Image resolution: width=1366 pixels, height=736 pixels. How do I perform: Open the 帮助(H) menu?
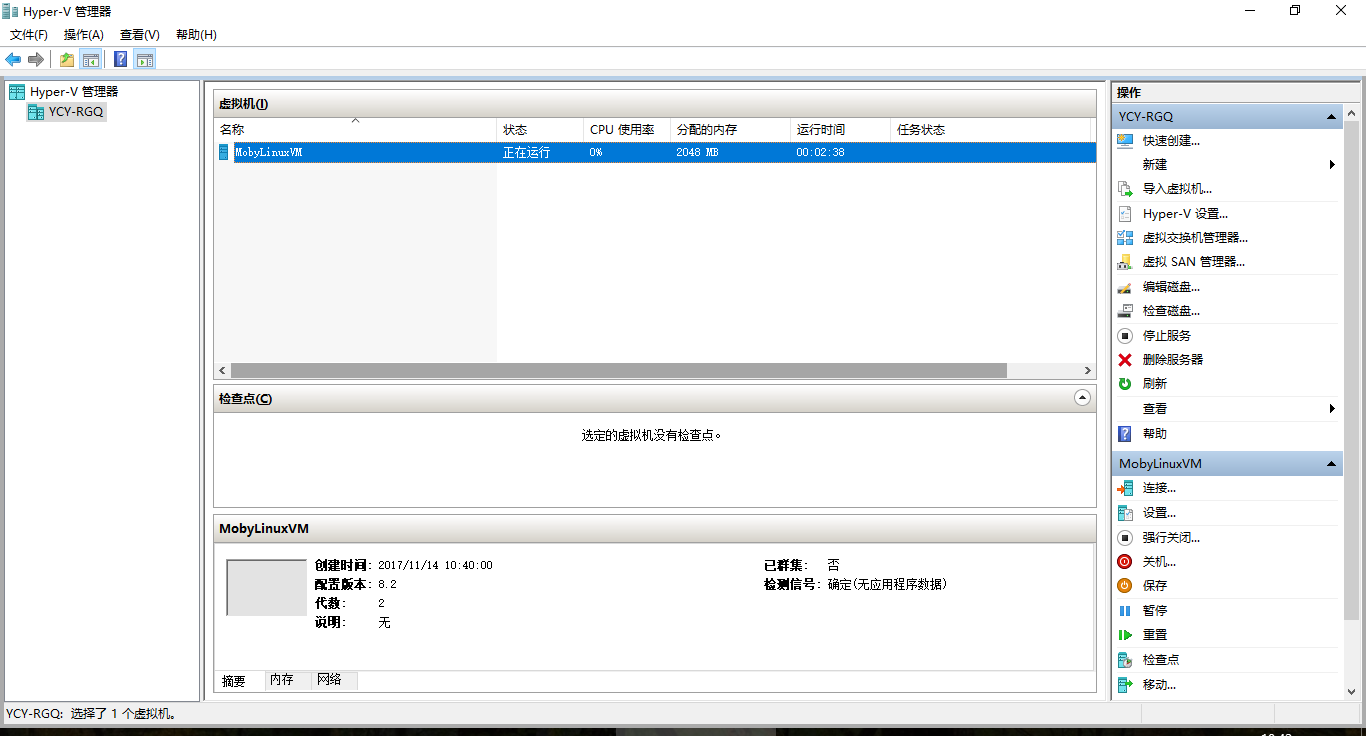point(196,35)
